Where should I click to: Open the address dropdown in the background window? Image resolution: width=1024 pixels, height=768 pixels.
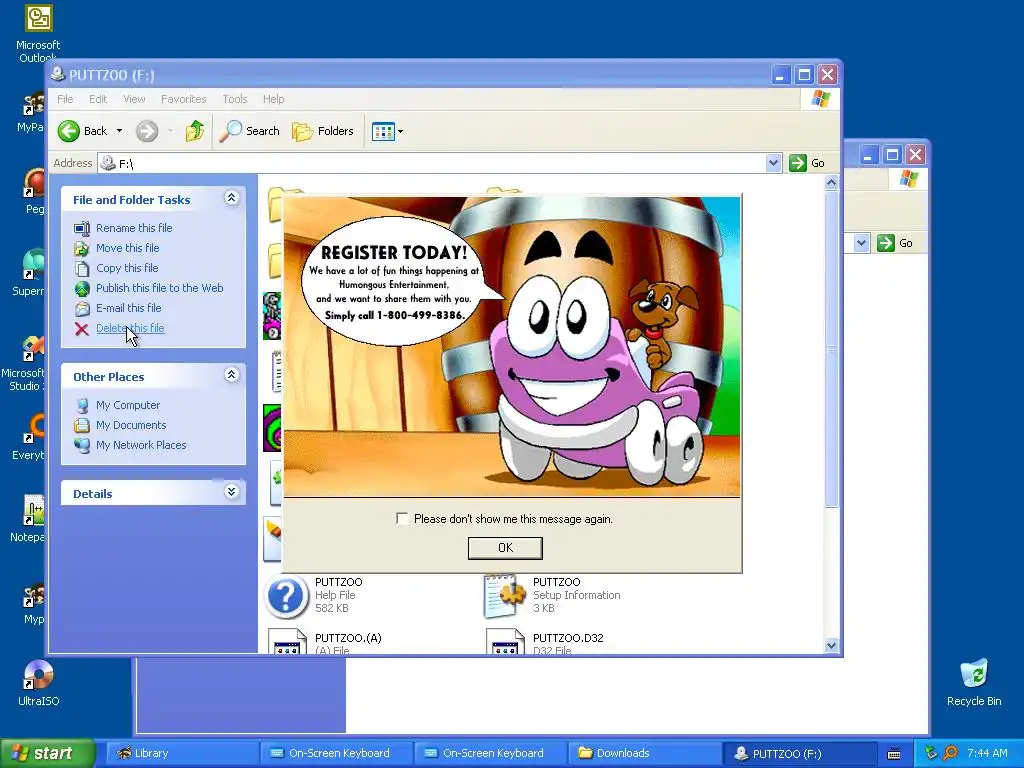click(861, 244)
